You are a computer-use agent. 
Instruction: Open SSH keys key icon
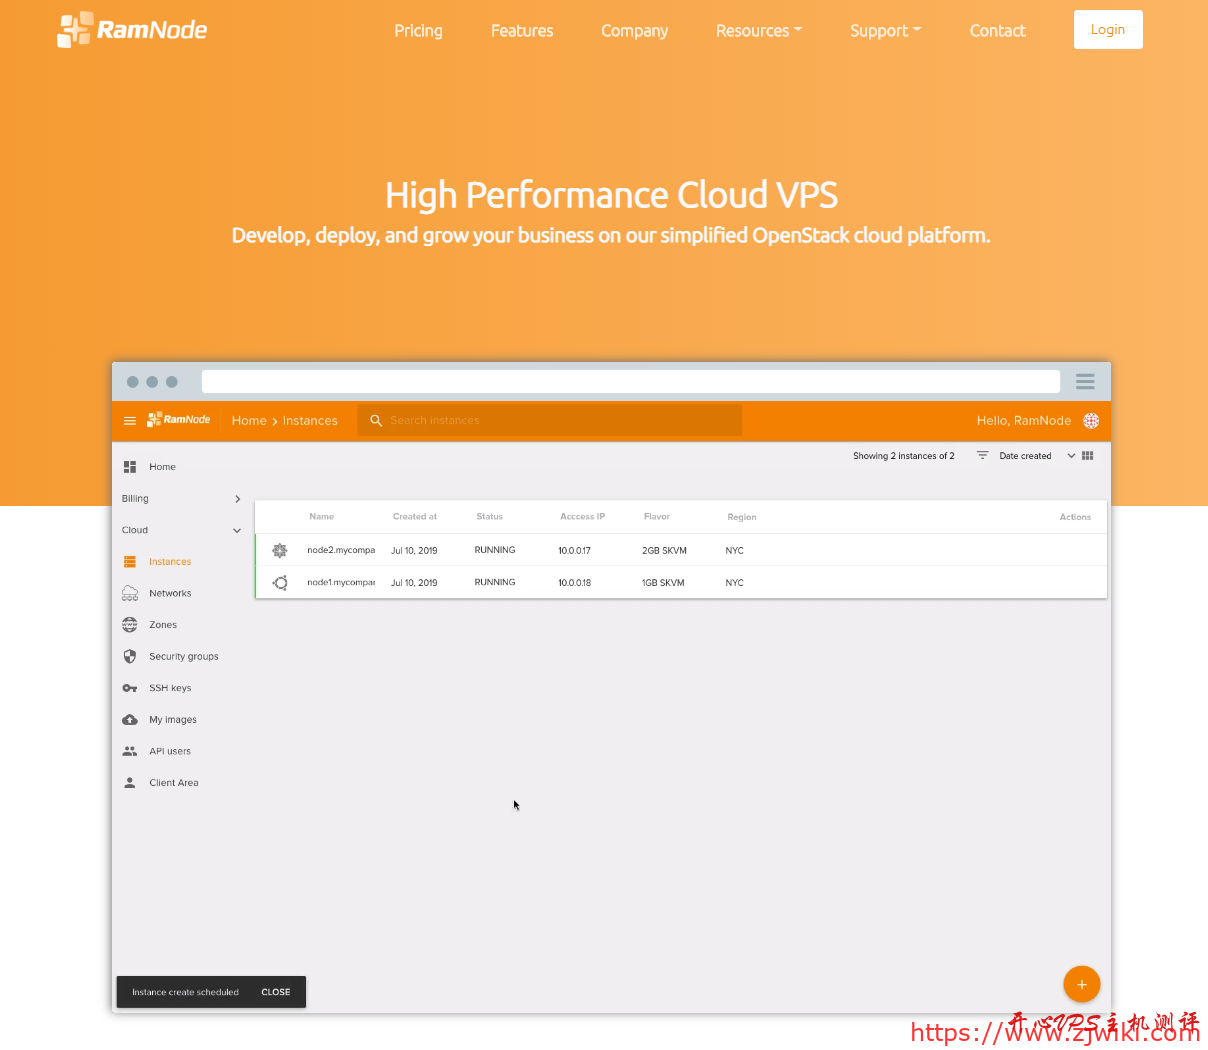coord(130,689)
